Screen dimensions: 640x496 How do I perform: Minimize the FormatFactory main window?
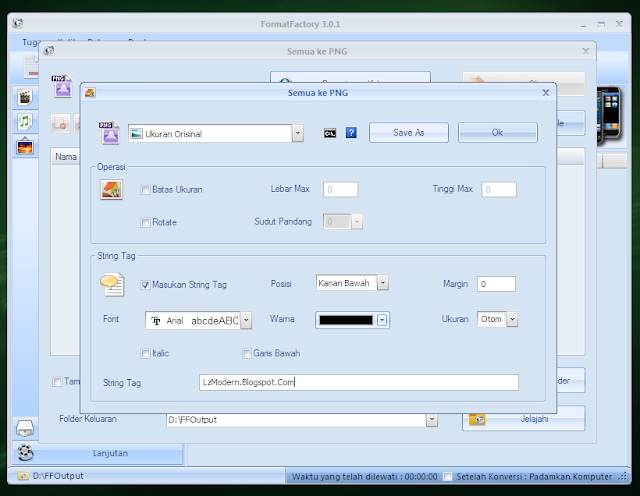(x=583, y=24)
